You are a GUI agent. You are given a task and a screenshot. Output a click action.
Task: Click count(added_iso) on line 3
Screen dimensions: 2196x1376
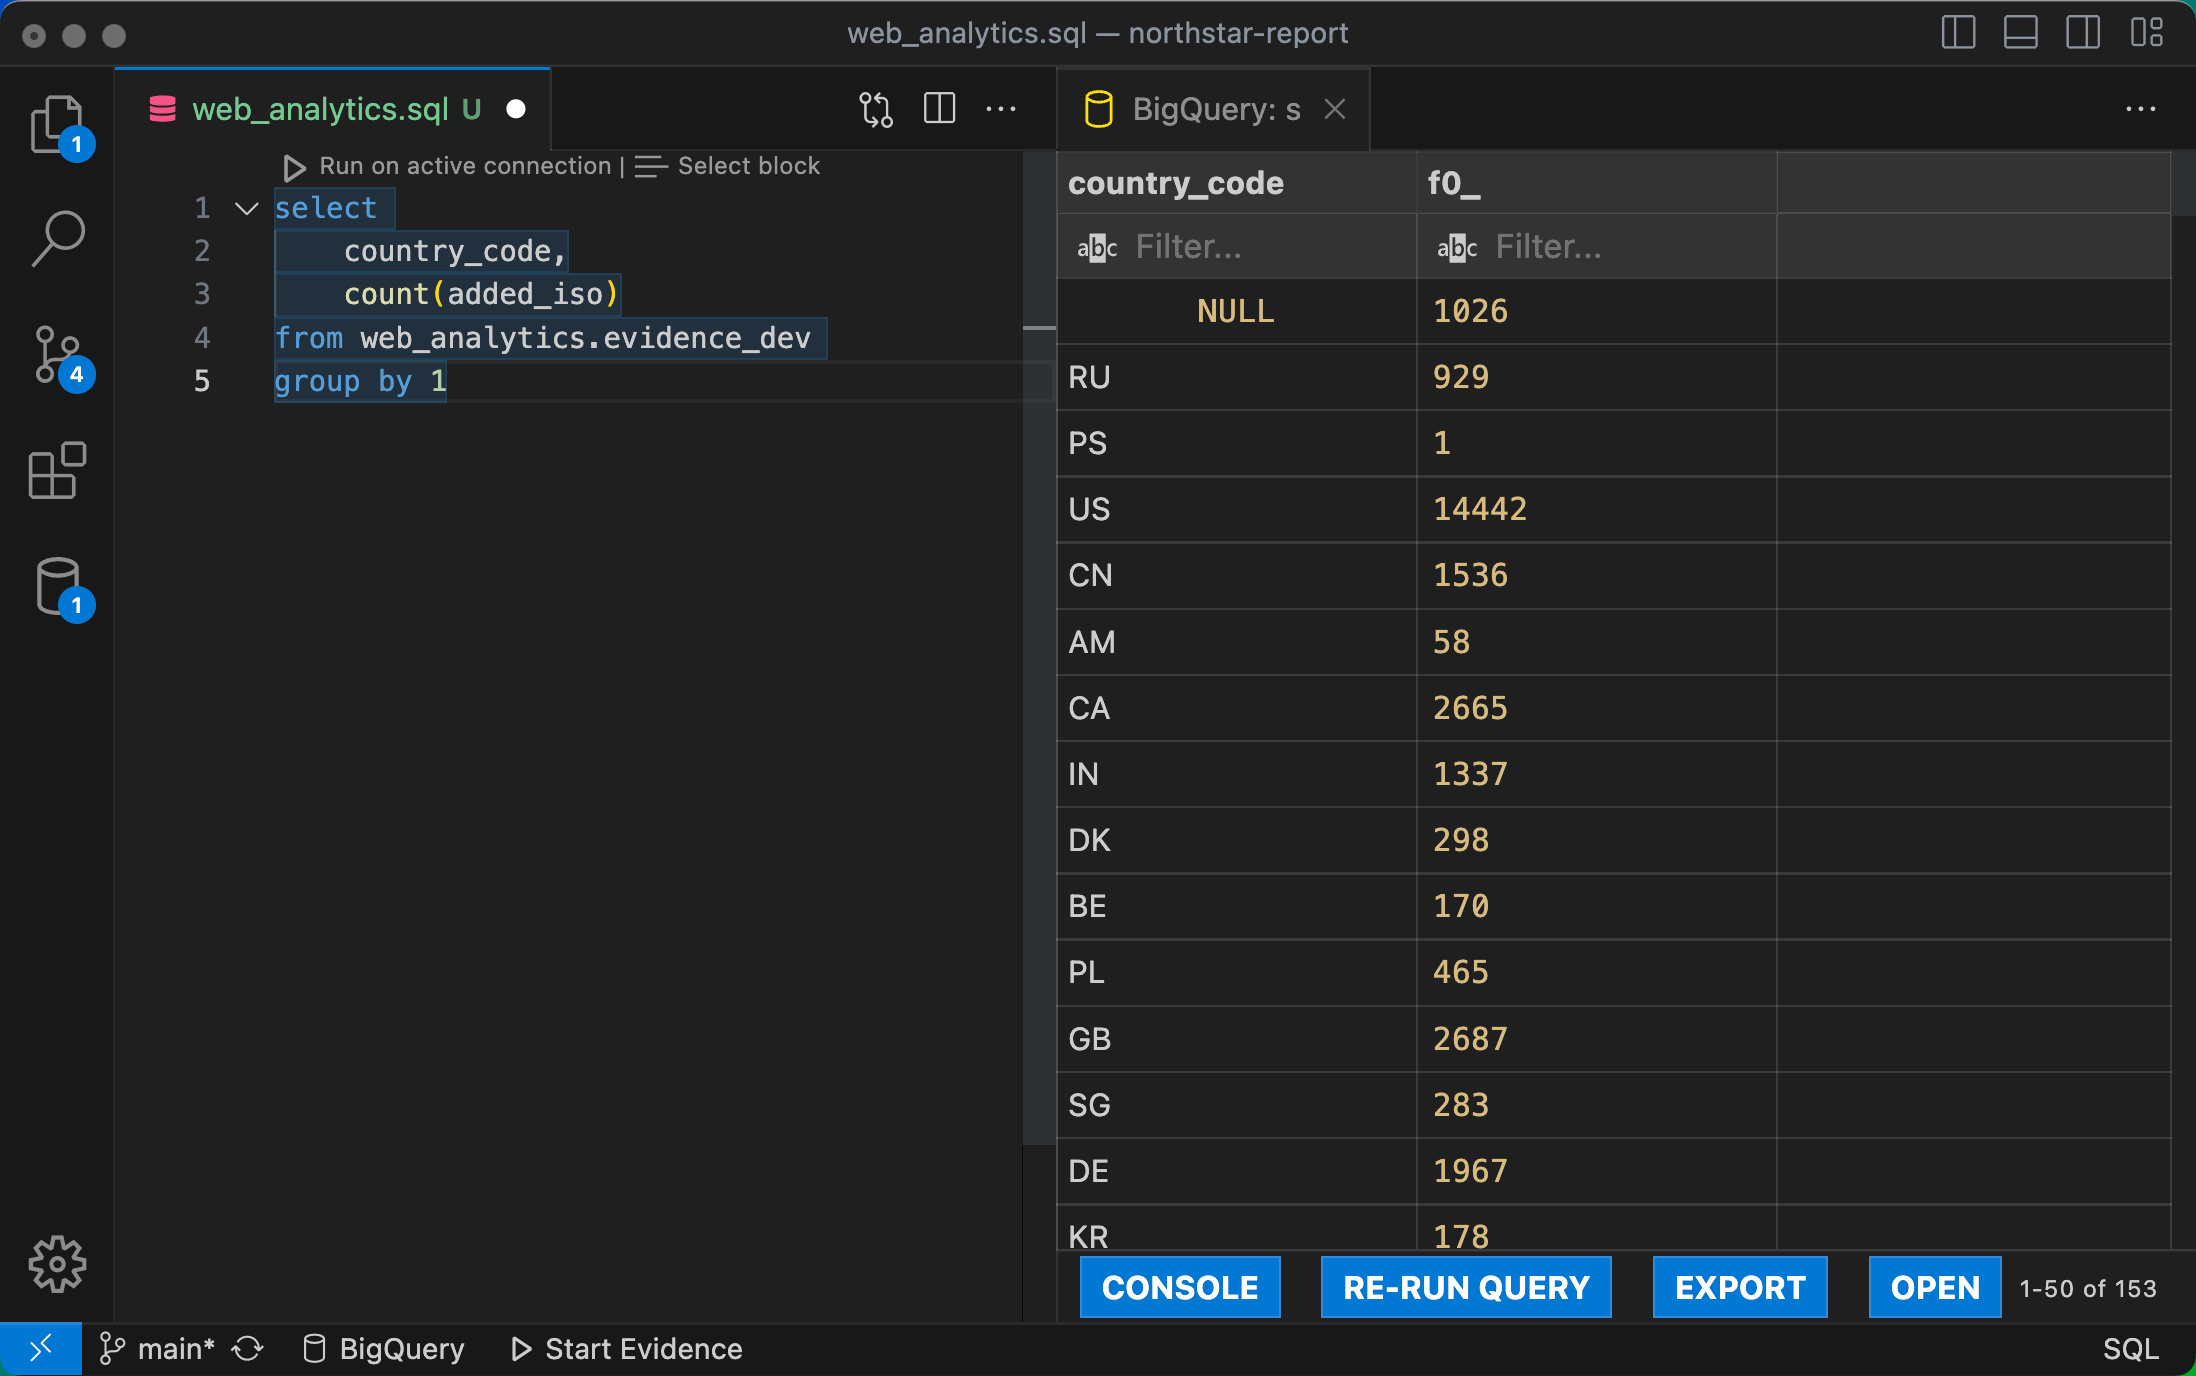tap(481, 294)
